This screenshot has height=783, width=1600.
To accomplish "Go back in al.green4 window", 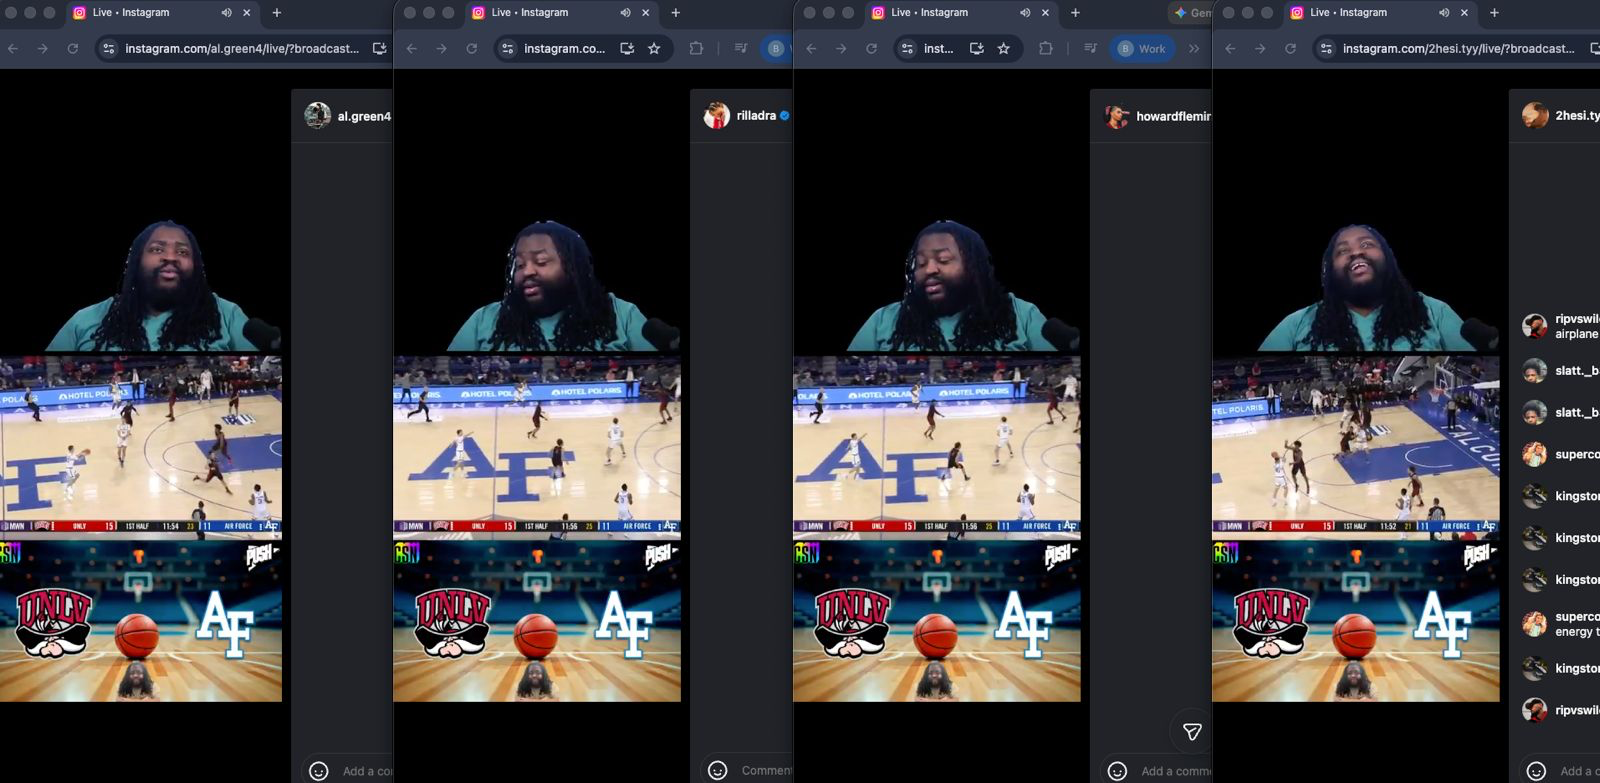I will tap(13, 48).
